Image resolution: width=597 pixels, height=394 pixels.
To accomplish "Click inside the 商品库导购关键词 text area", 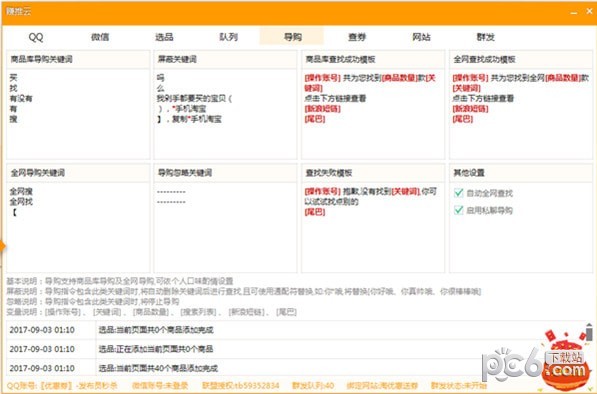I will point(78,114).
